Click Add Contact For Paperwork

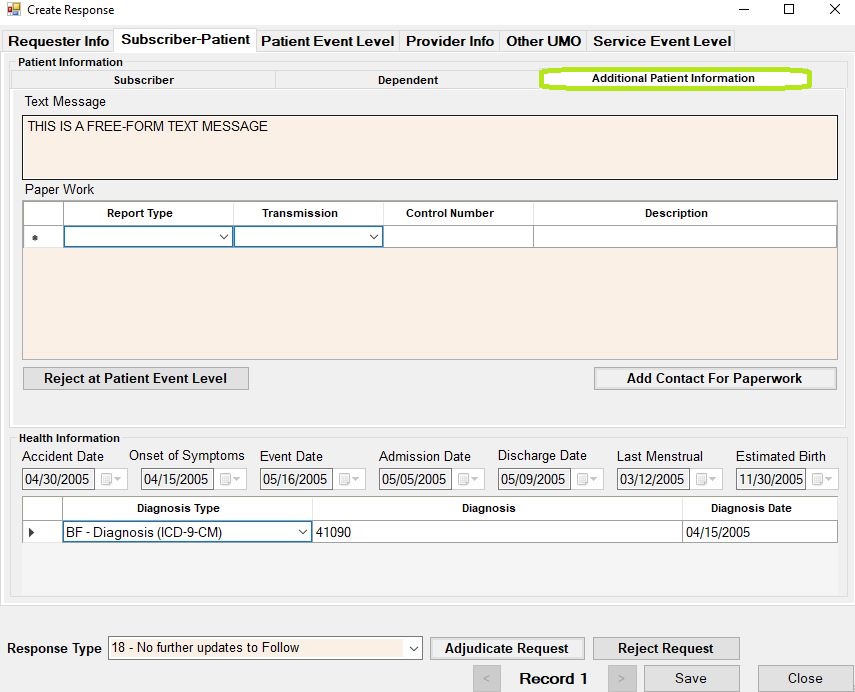(x=715, y=378)
